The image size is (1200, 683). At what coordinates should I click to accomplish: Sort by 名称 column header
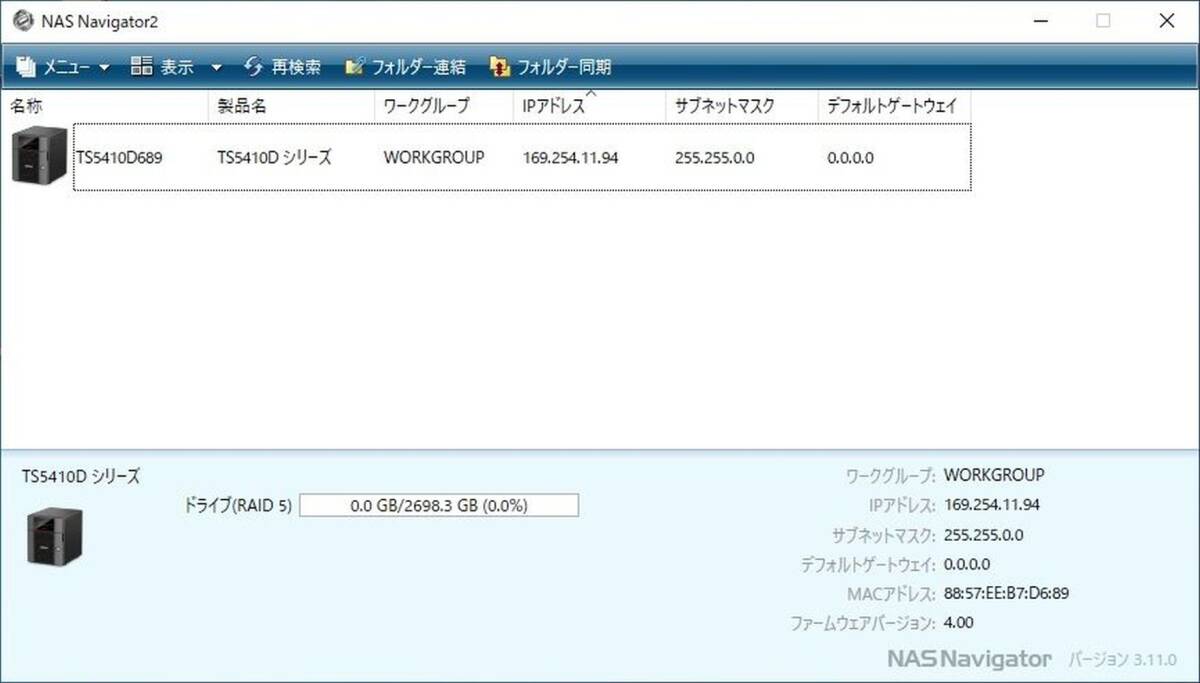(106, 105)
